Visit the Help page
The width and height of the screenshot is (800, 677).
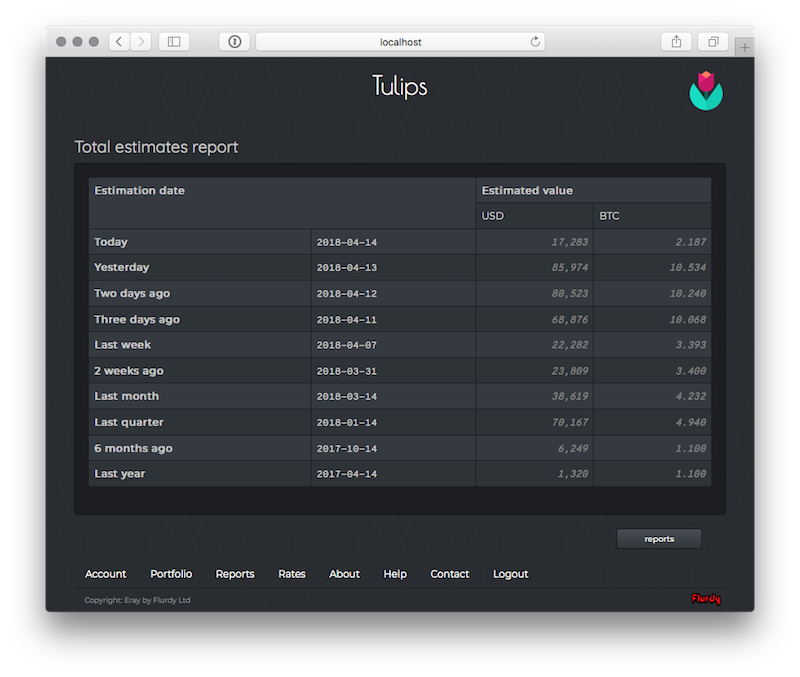pyautogui.click(x=395, y=574)
